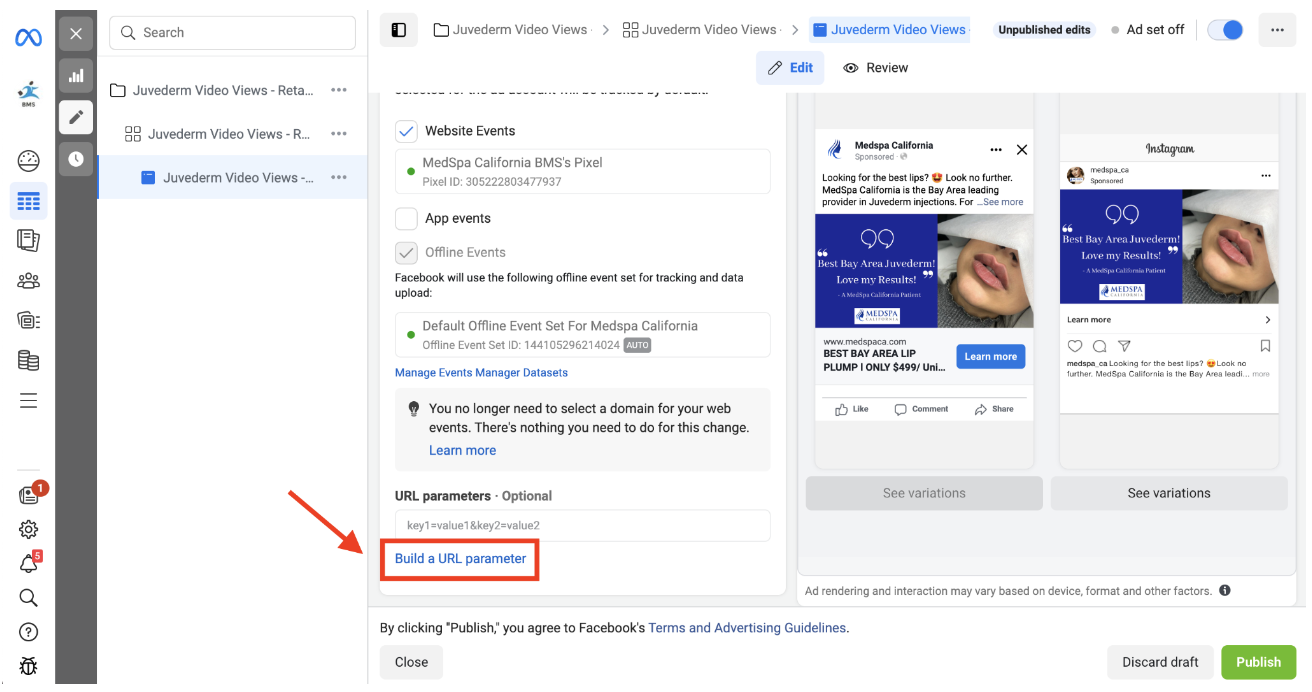
Task: Toggle the Offline Events checkbox
Action: [406, 252]
